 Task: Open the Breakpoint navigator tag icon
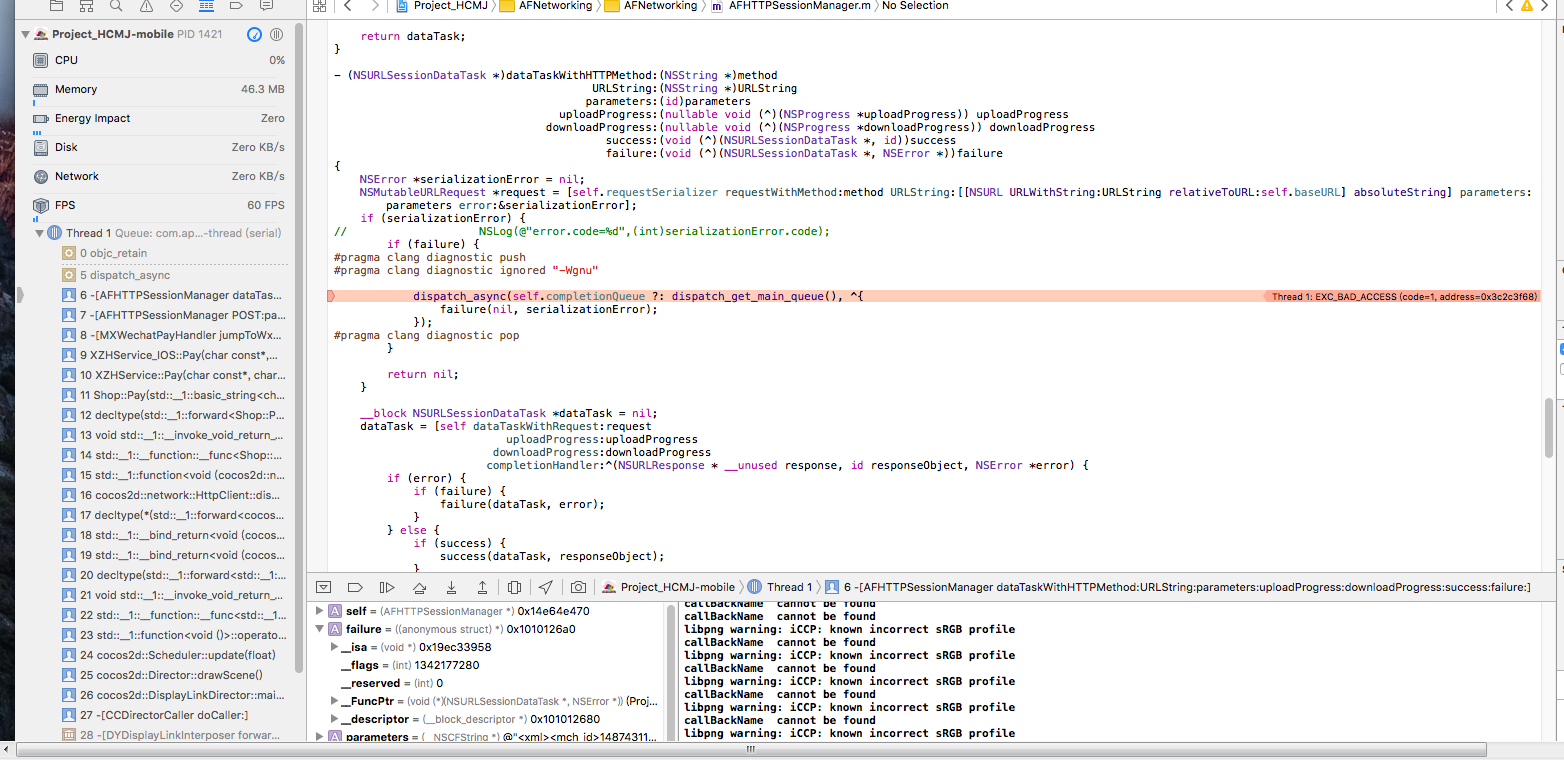pyautogui.click(x=237, y=5)
